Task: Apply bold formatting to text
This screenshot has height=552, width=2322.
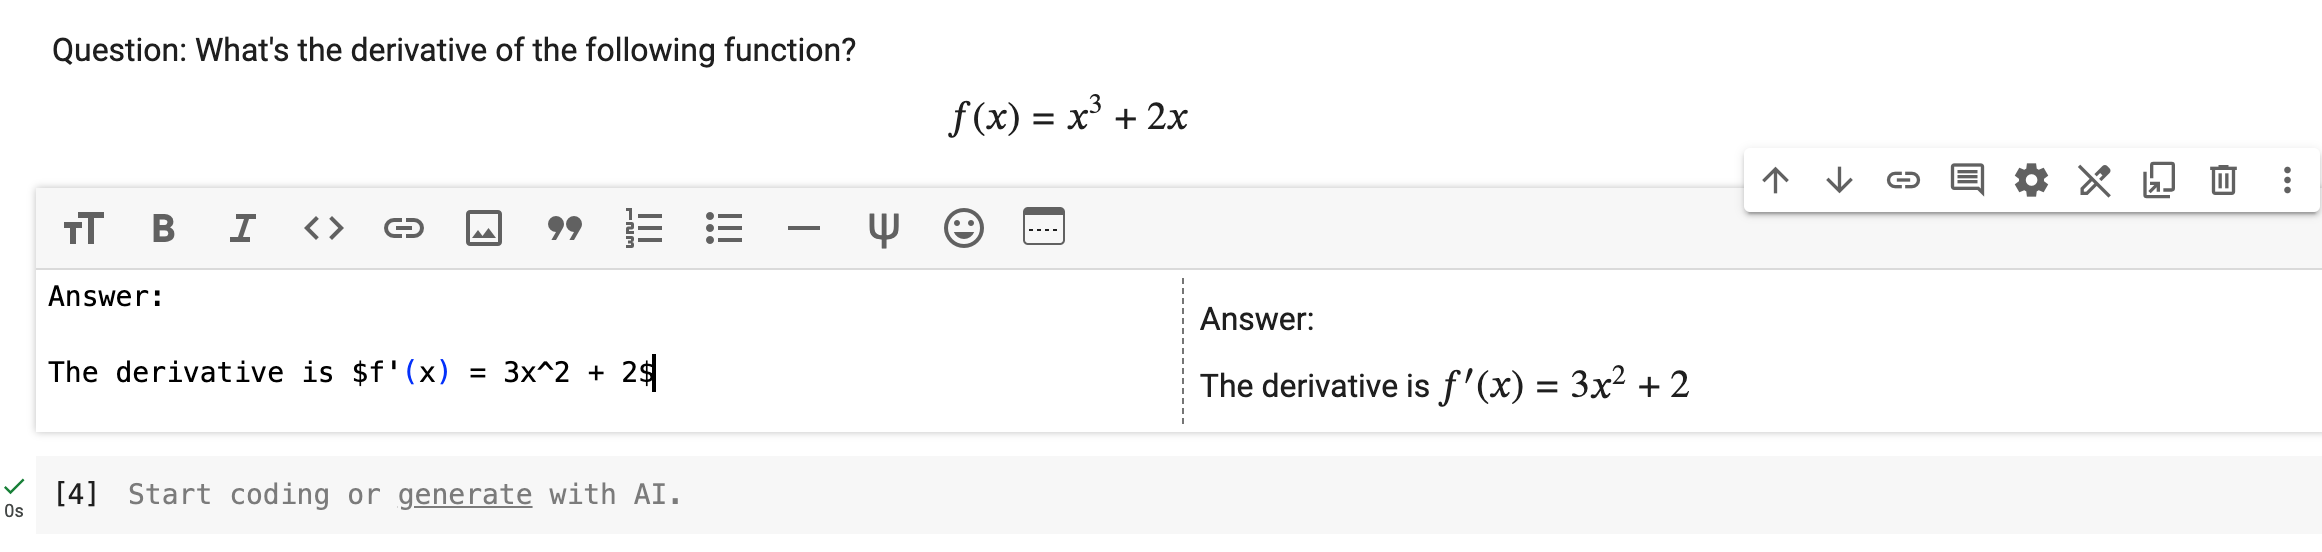Action: point(163,229)
